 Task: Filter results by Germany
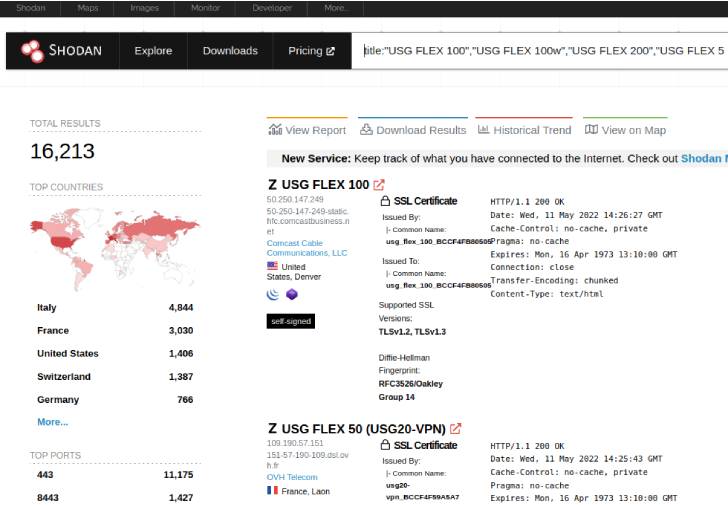point(115,399)
